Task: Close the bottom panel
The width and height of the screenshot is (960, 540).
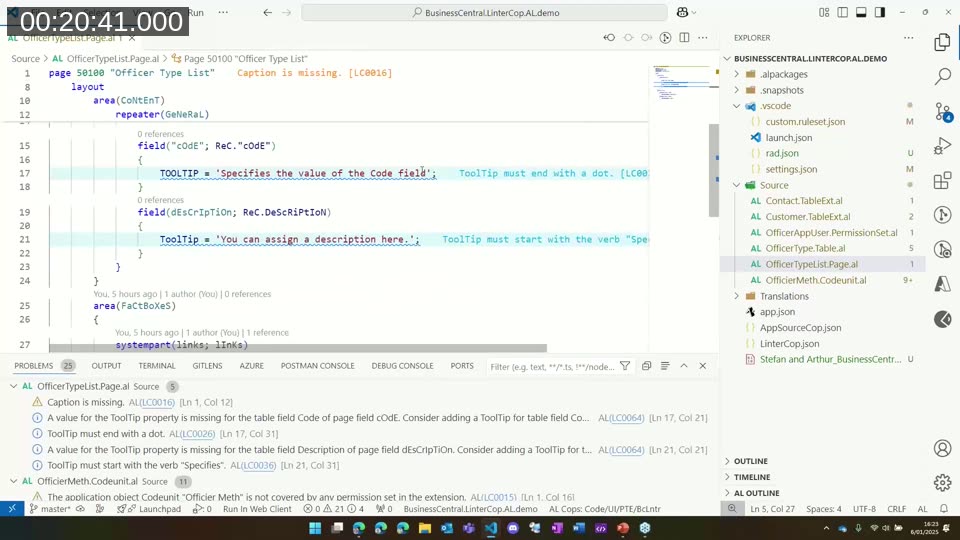Action: pyautogui.click(x=703, y=366)
